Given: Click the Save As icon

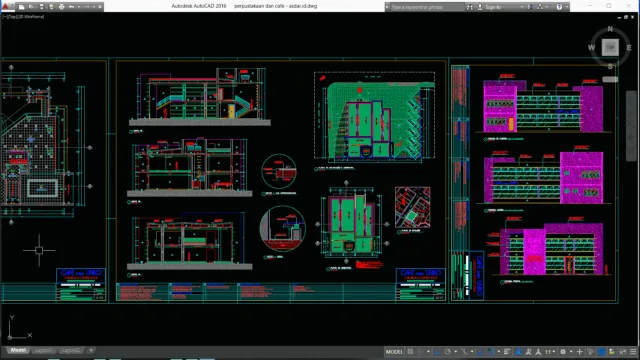Looking at the screenshot, I should pyautogui.click(x=51, y=7).
